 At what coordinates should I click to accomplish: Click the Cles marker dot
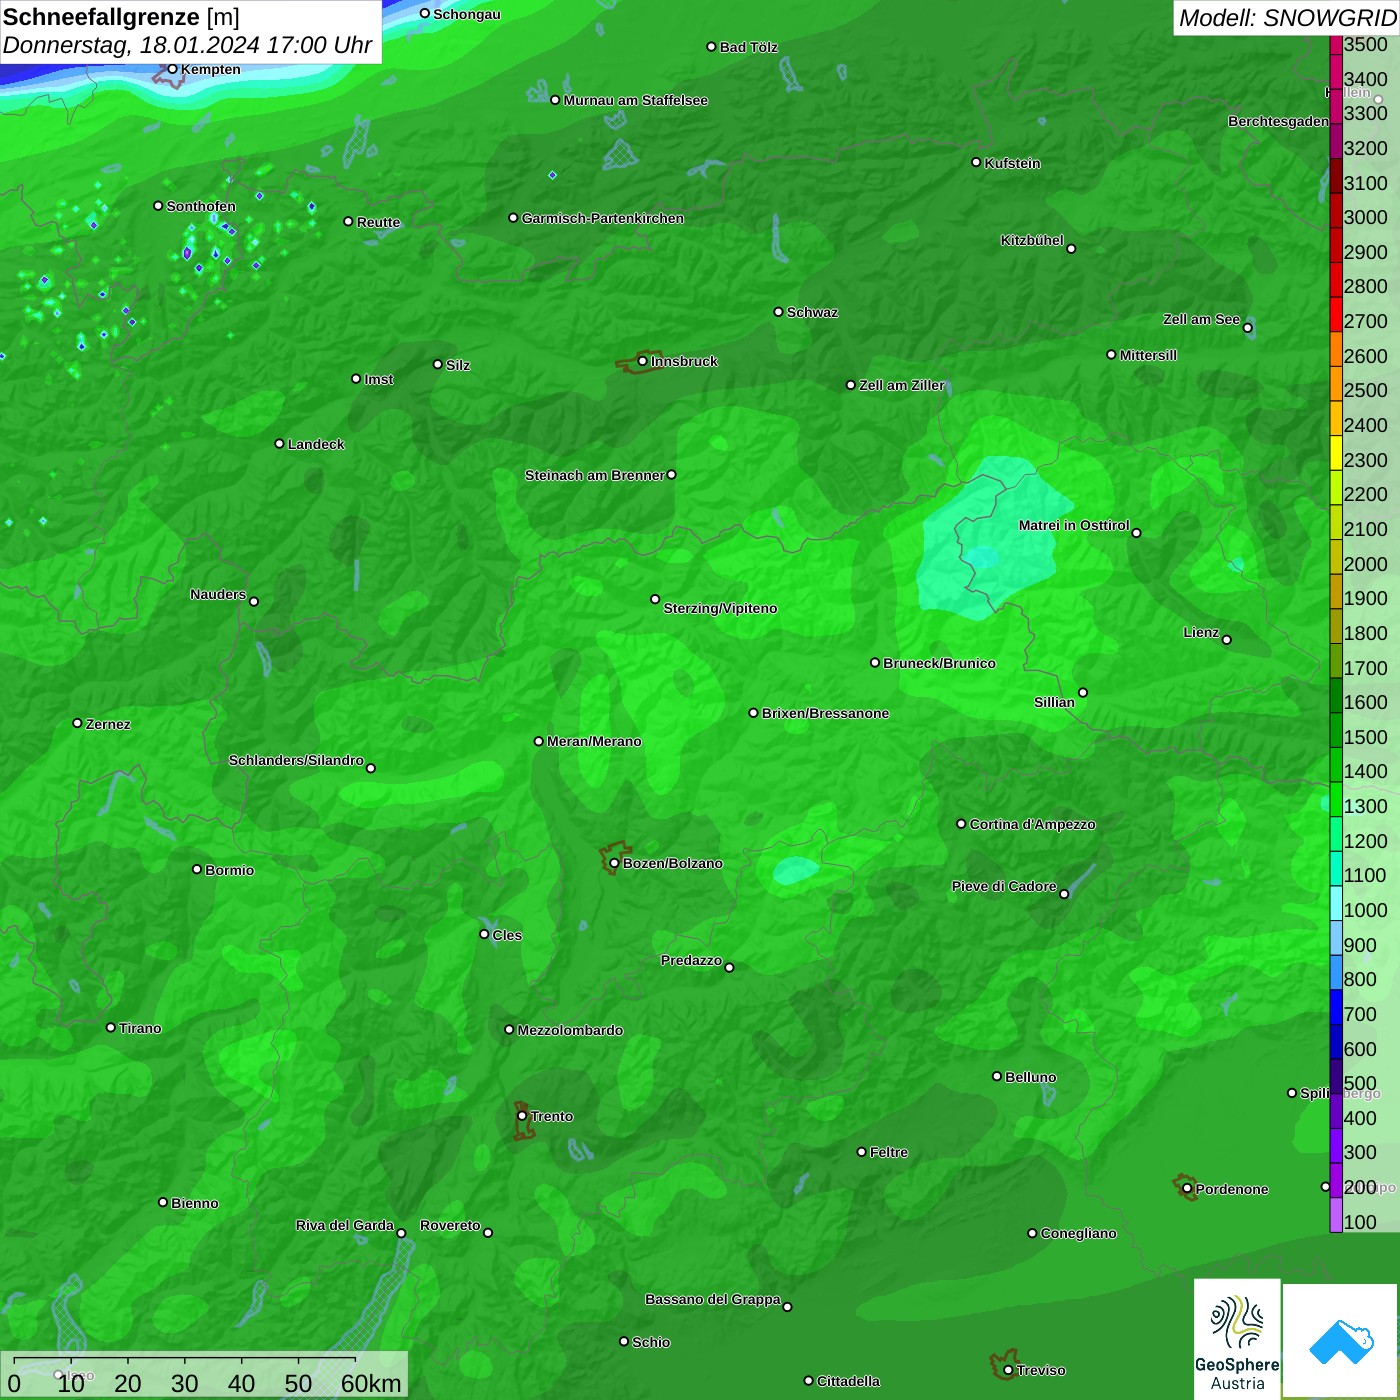(484, 934)
